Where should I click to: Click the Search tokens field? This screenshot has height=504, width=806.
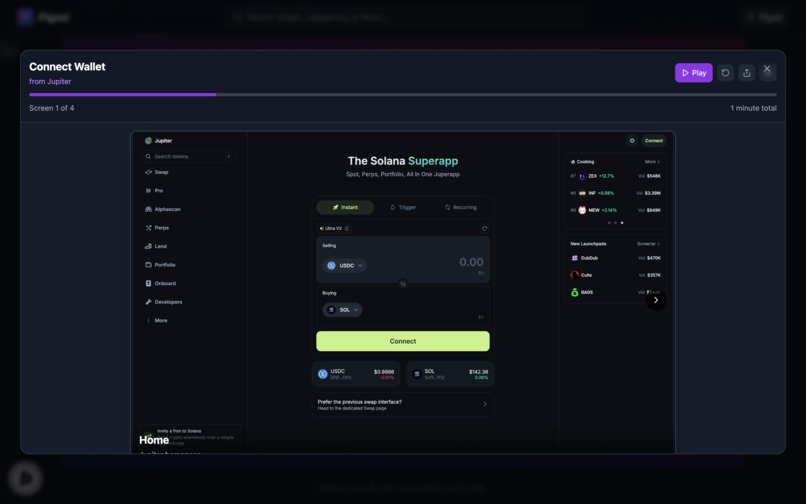coord(188,156)
